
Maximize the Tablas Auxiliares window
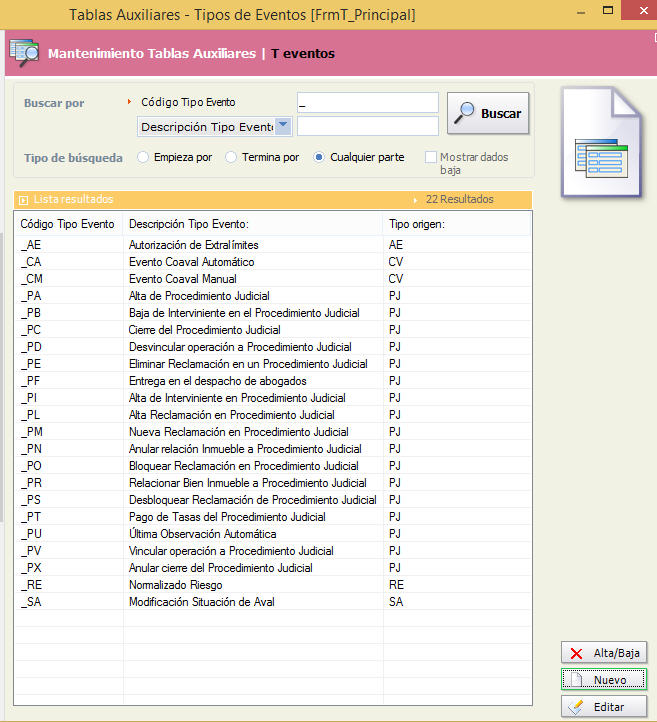[x=608, y=10]
